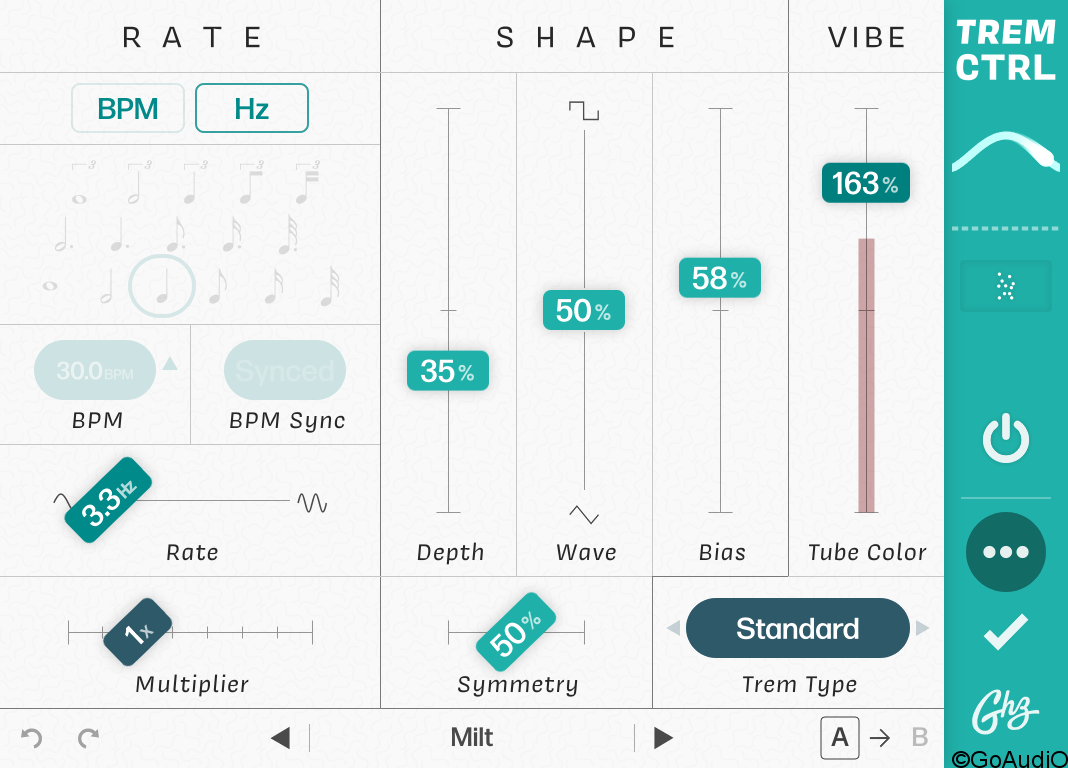Click the checkmark icon in the sidebar
This screenshot has width=1068, height=768.
pyautogui.click(x=1005, y=632)
